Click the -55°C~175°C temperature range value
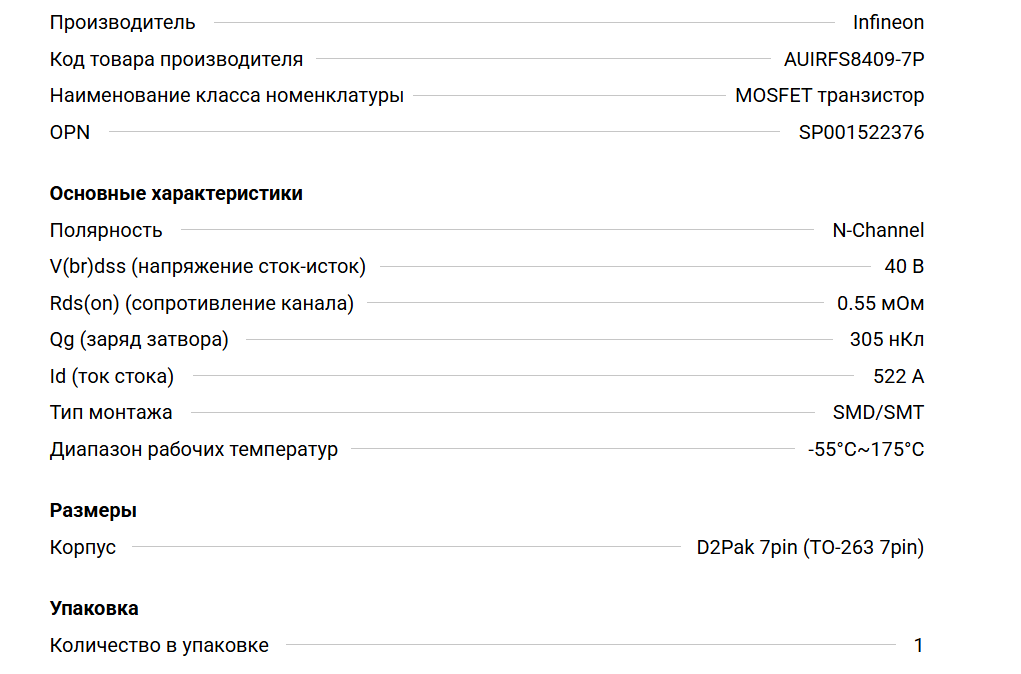1021x674 pixels. point(866,449)
